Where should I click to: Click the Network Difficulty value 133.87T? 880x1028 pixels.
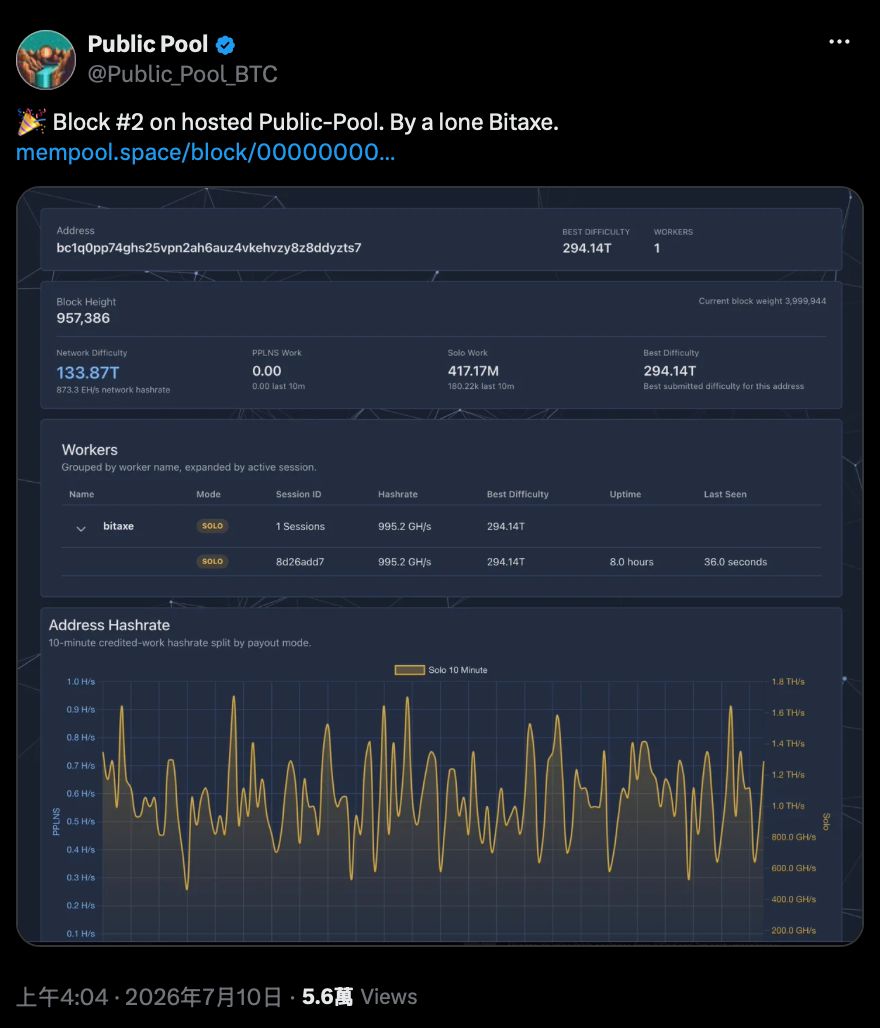tap(88, 372)
